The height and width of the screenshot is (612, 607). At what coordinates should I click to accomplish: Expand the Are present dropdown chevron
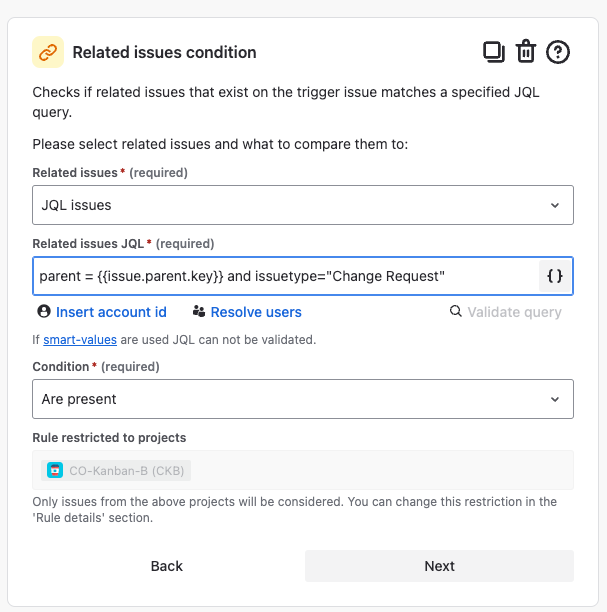click(x=555, y=399)
